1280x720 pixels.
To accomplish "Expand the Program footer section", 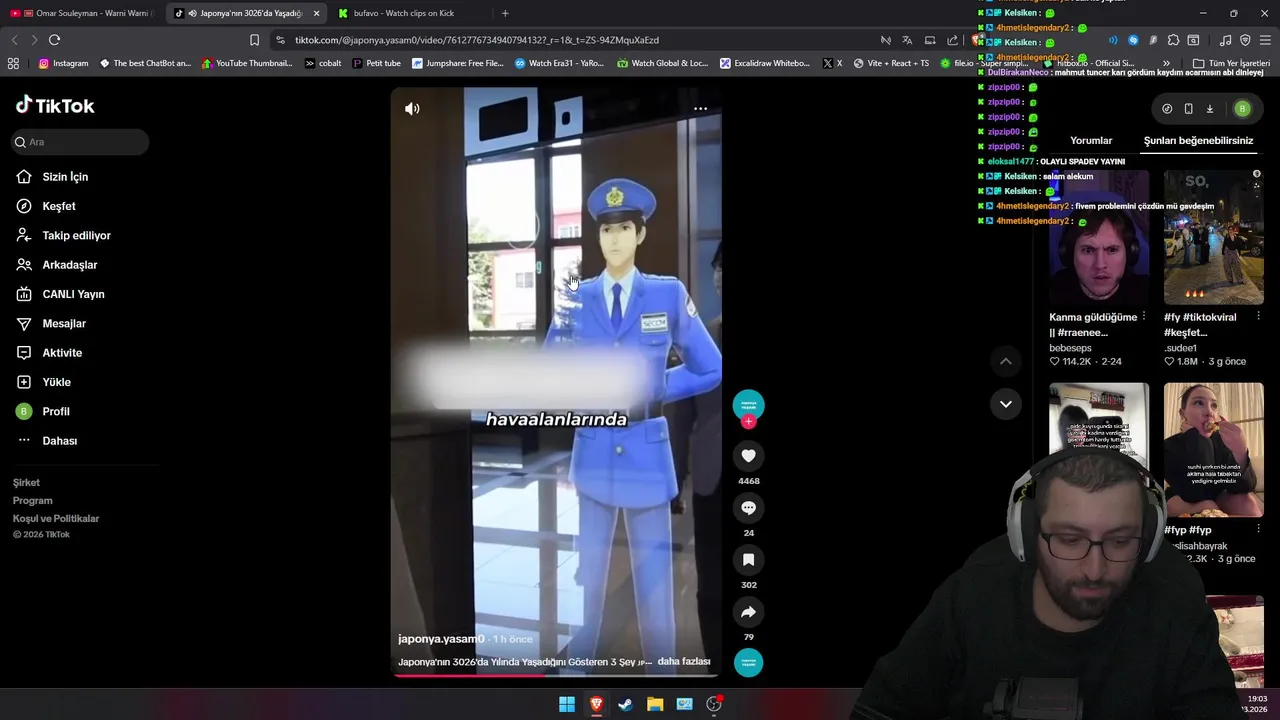I will click(x=33, y=501).
